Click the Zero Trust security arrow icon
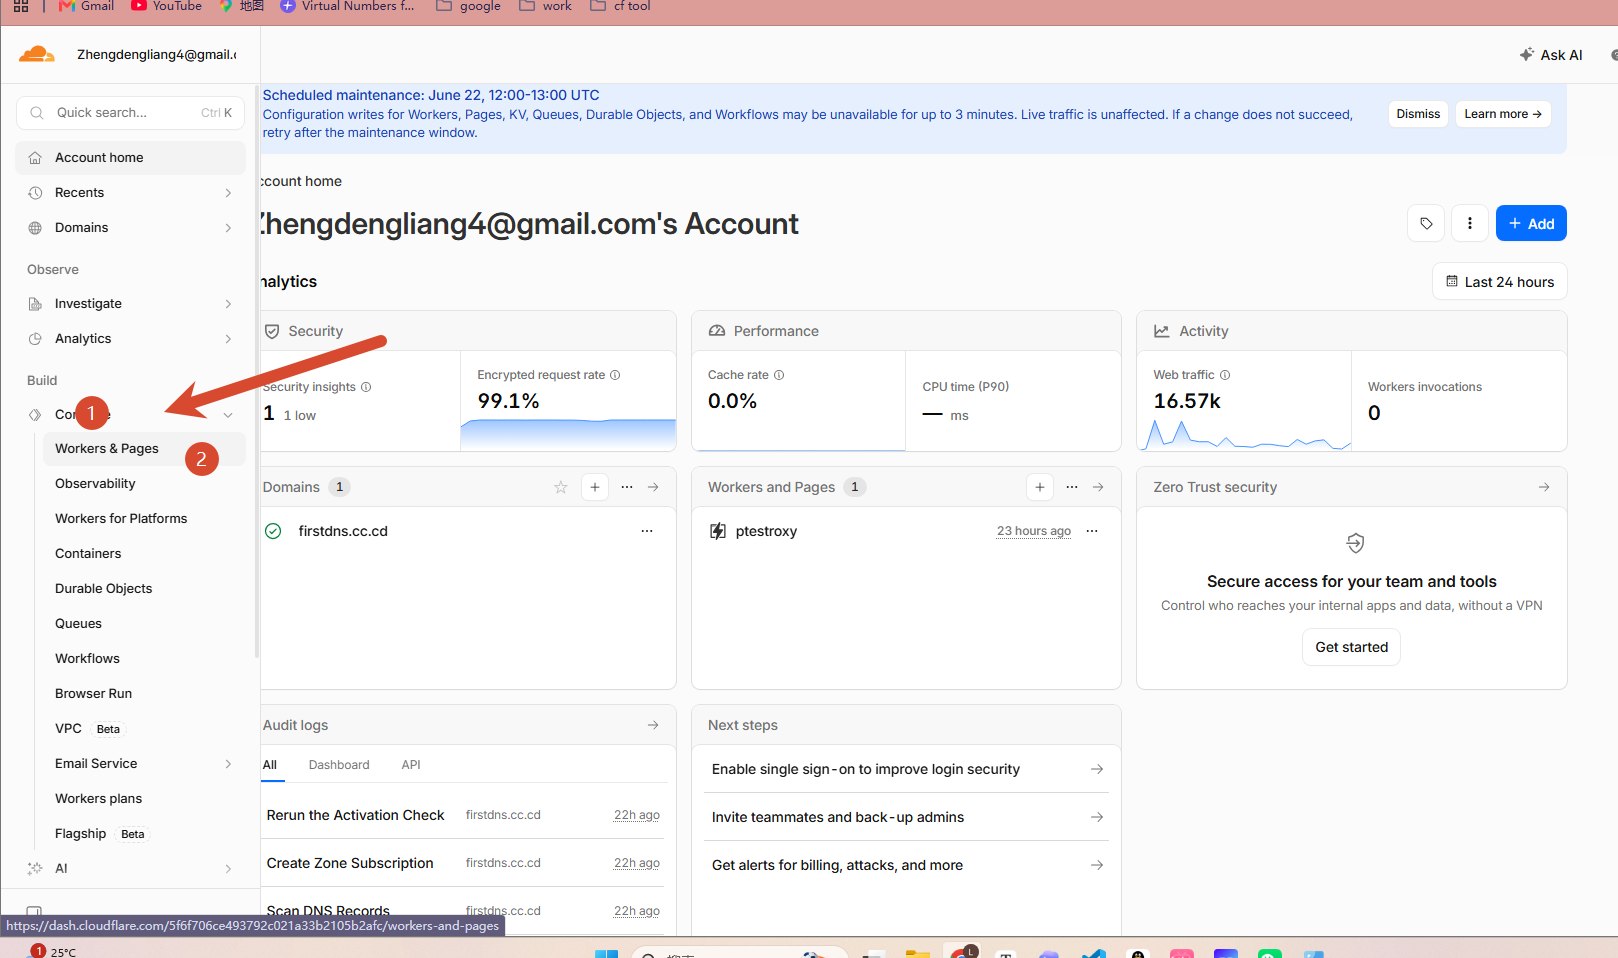This screenshot has width=1618, height=958. (1544, 487)
